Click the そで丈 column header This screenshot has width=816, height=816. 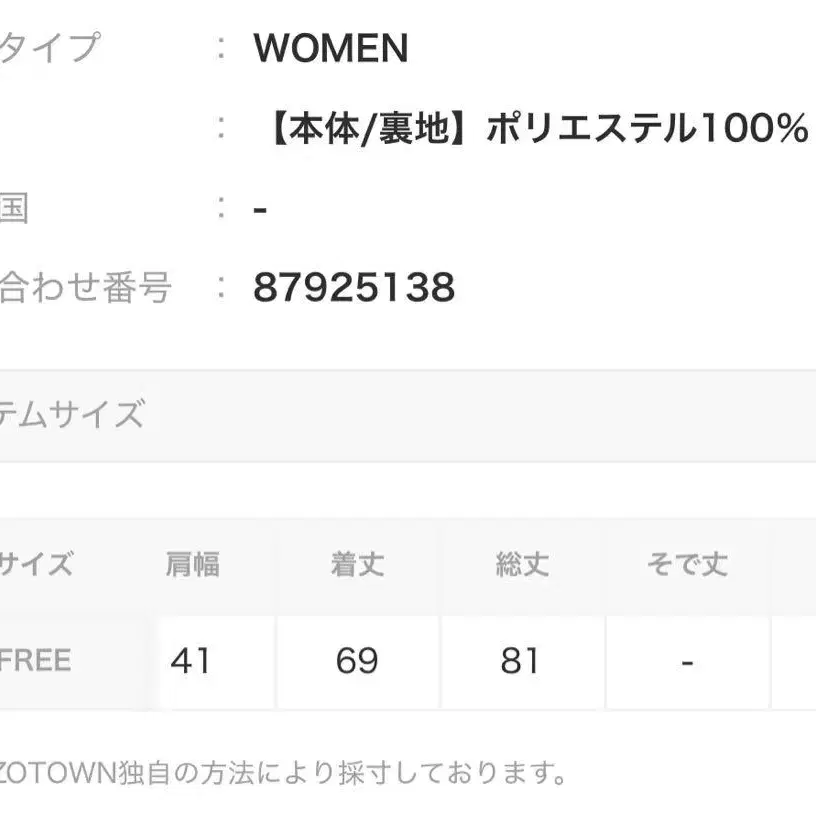687,565
